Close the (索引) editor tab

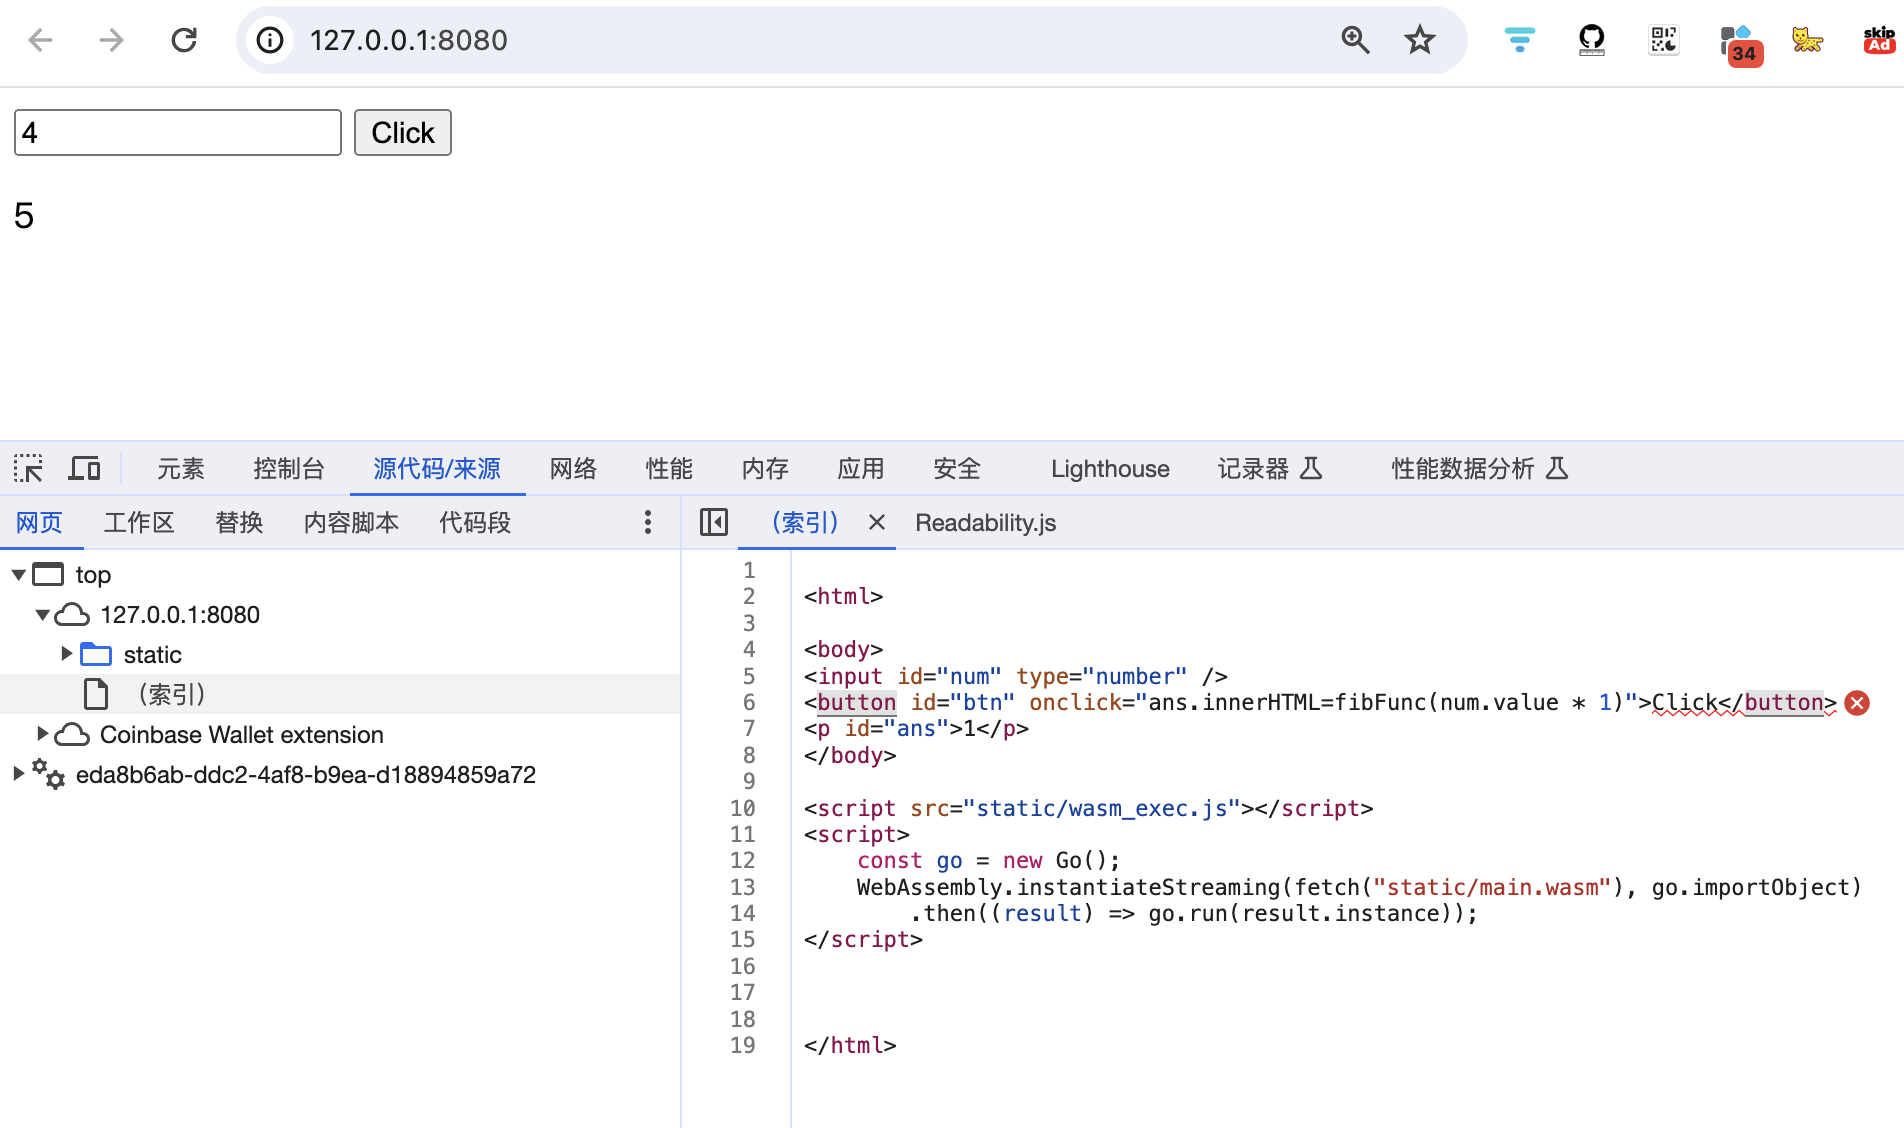(877, 522)
